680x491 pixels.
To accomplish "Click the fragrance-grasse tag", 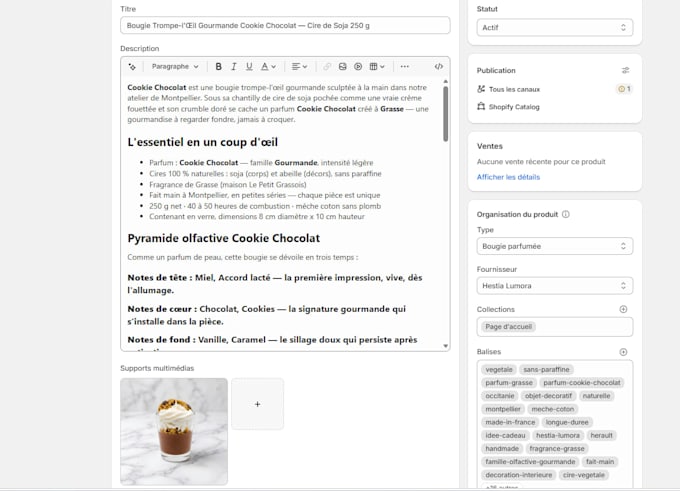I will tap(557, 448).
